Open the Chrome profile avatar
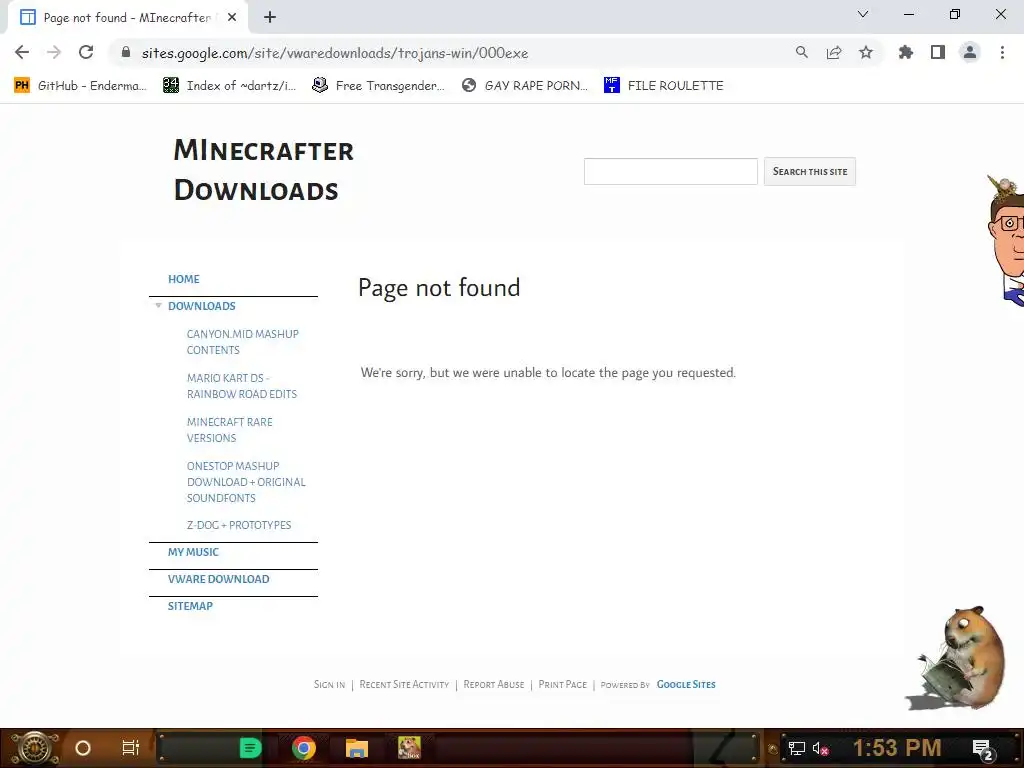 [970, 52]
